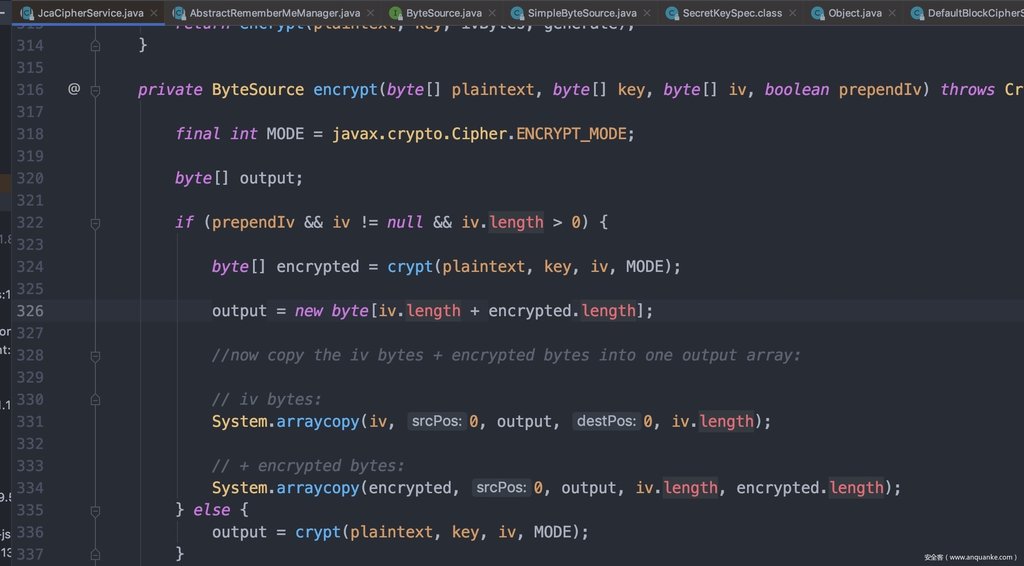The image size is (1024, 566).
Task: Click ENCRYPT_MODE constant on line 318
Action: pyautogui.click(x=571, y=134)
